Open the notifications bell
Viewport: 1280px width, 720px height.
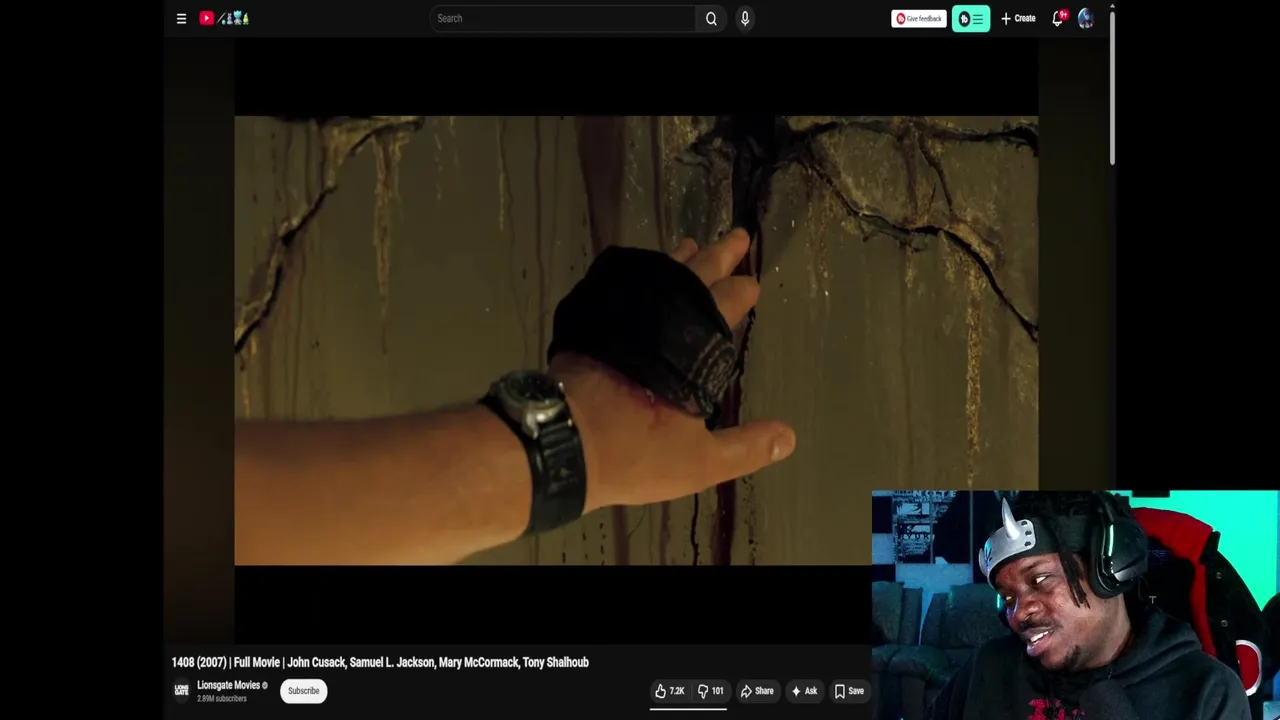point(1058,18)
